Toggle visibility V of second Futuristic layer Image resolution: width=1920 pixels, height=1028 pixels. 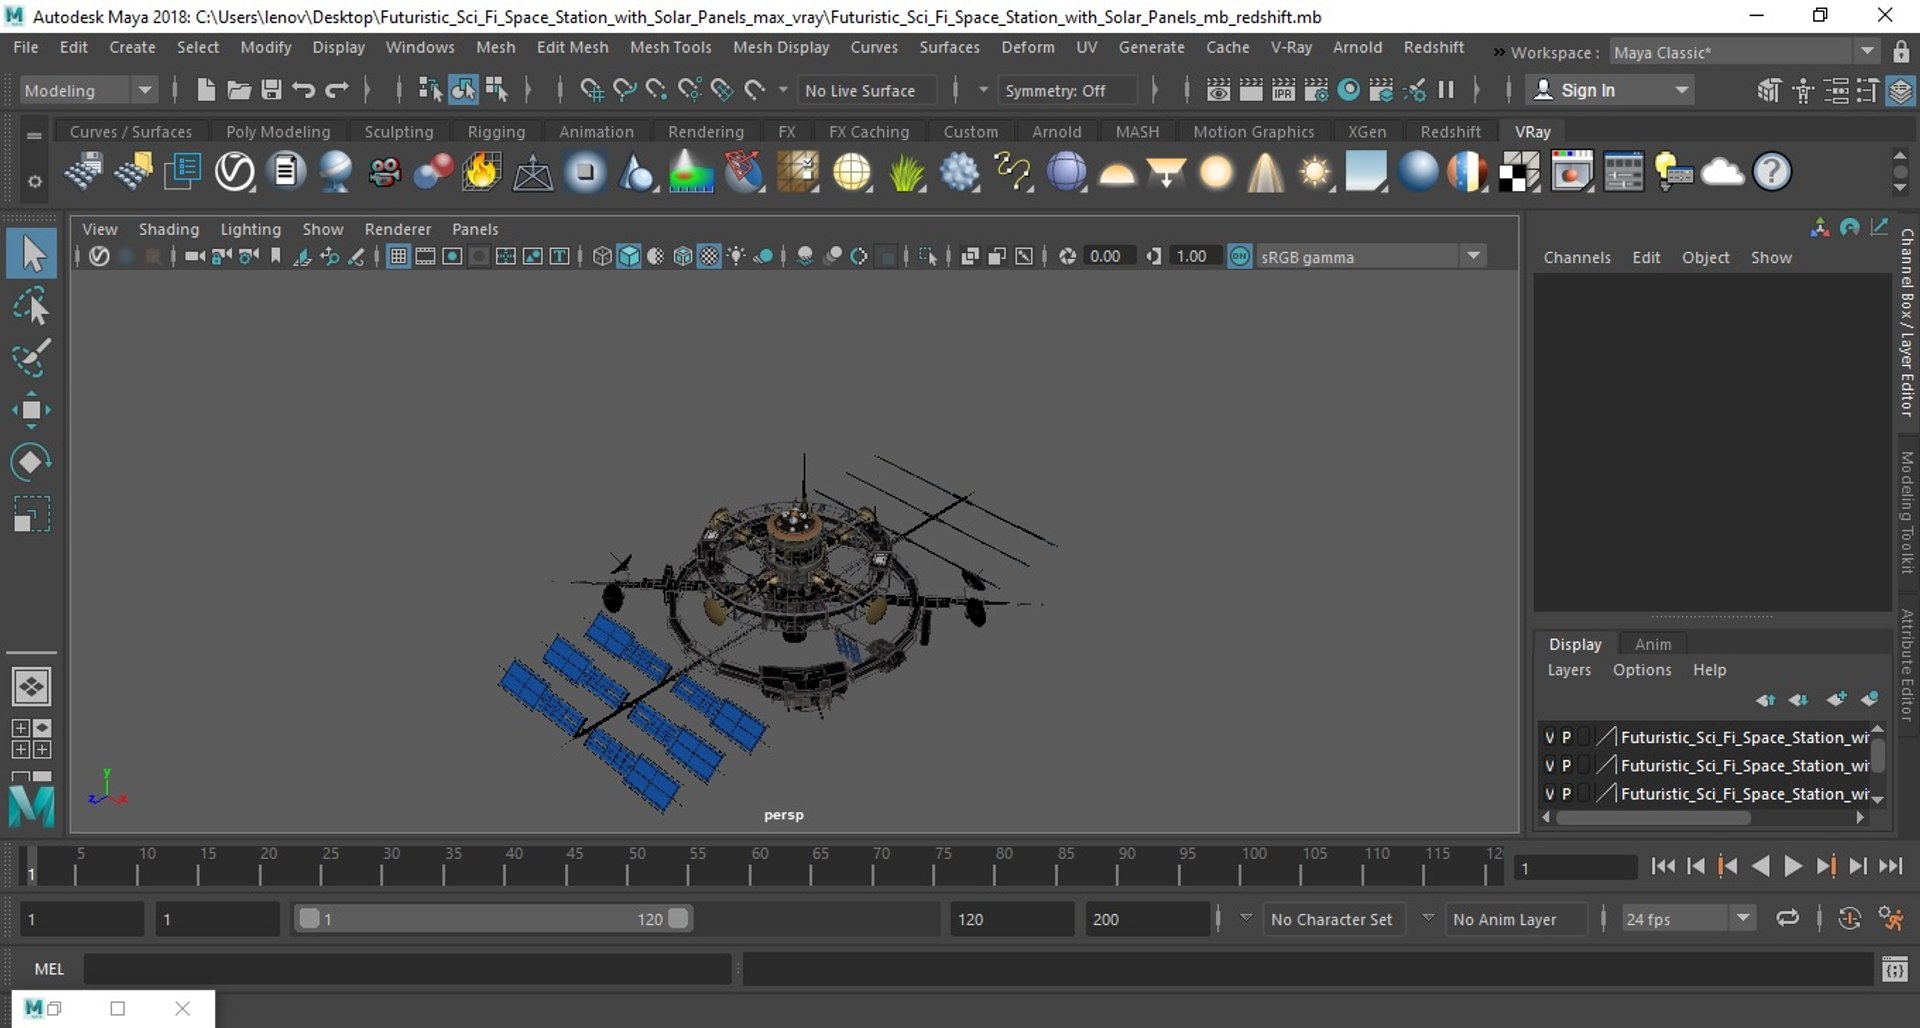(x=1550, y=765)
